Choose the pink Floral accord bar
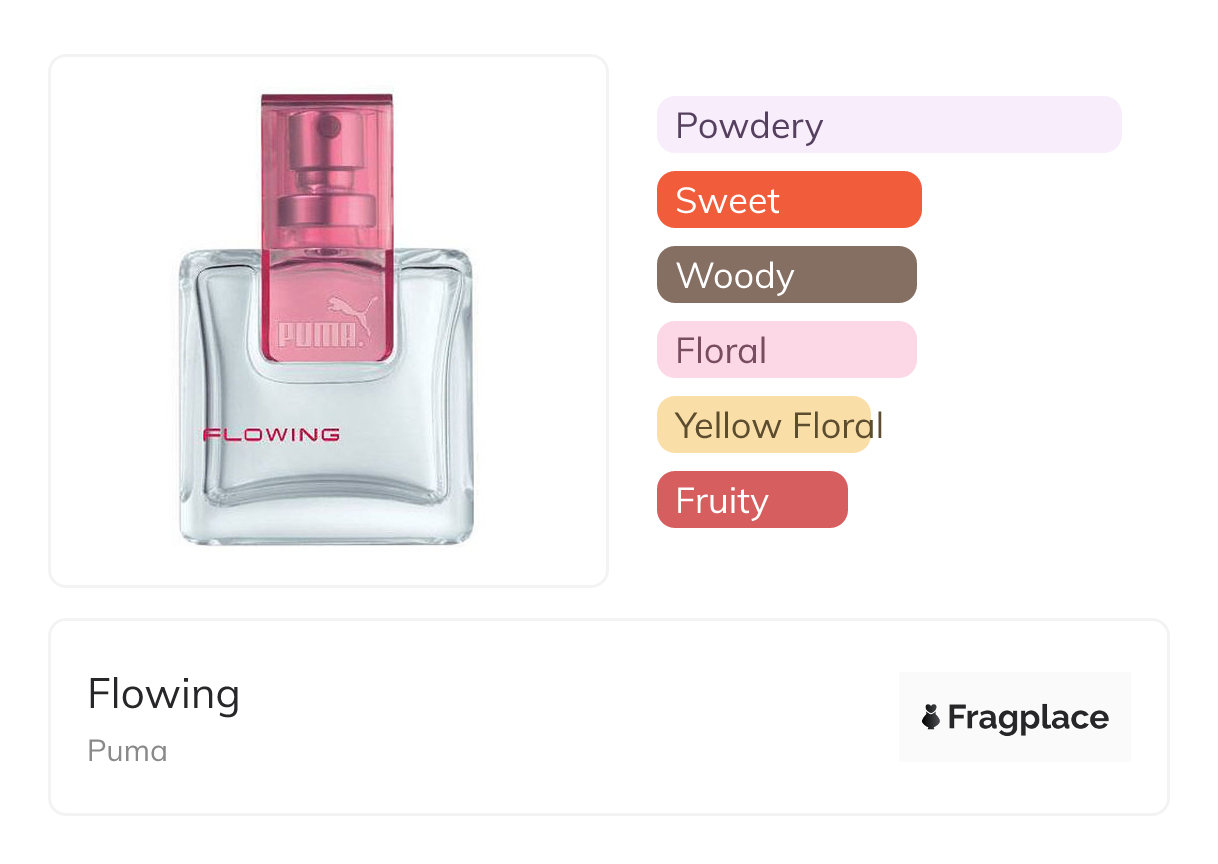The height and width of the screenshot is (864, 1218). 786,350
